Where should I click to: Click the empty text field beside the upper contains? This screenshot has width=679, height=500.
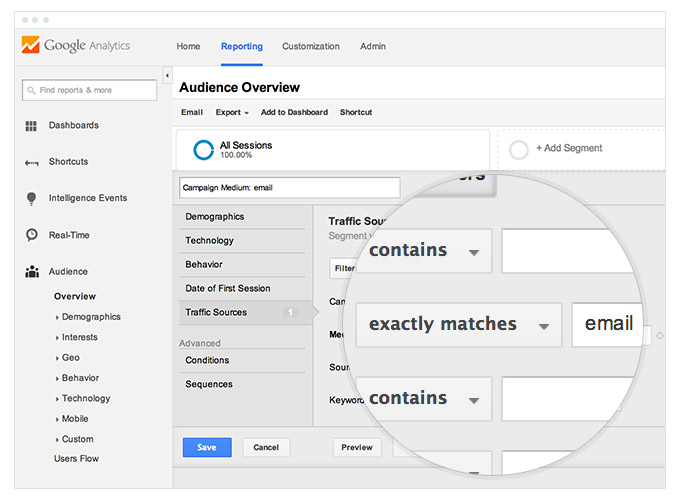[x=567, y=251]
